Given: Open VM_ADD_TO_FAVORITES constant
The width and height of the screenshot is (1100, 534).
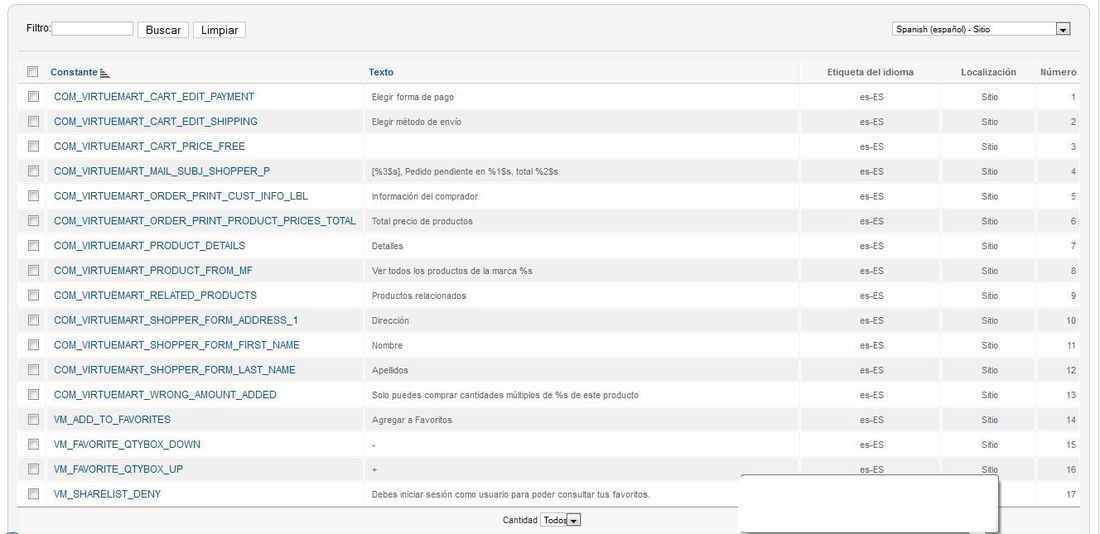Looking at the screenshot, I should [x=112, y=420].
